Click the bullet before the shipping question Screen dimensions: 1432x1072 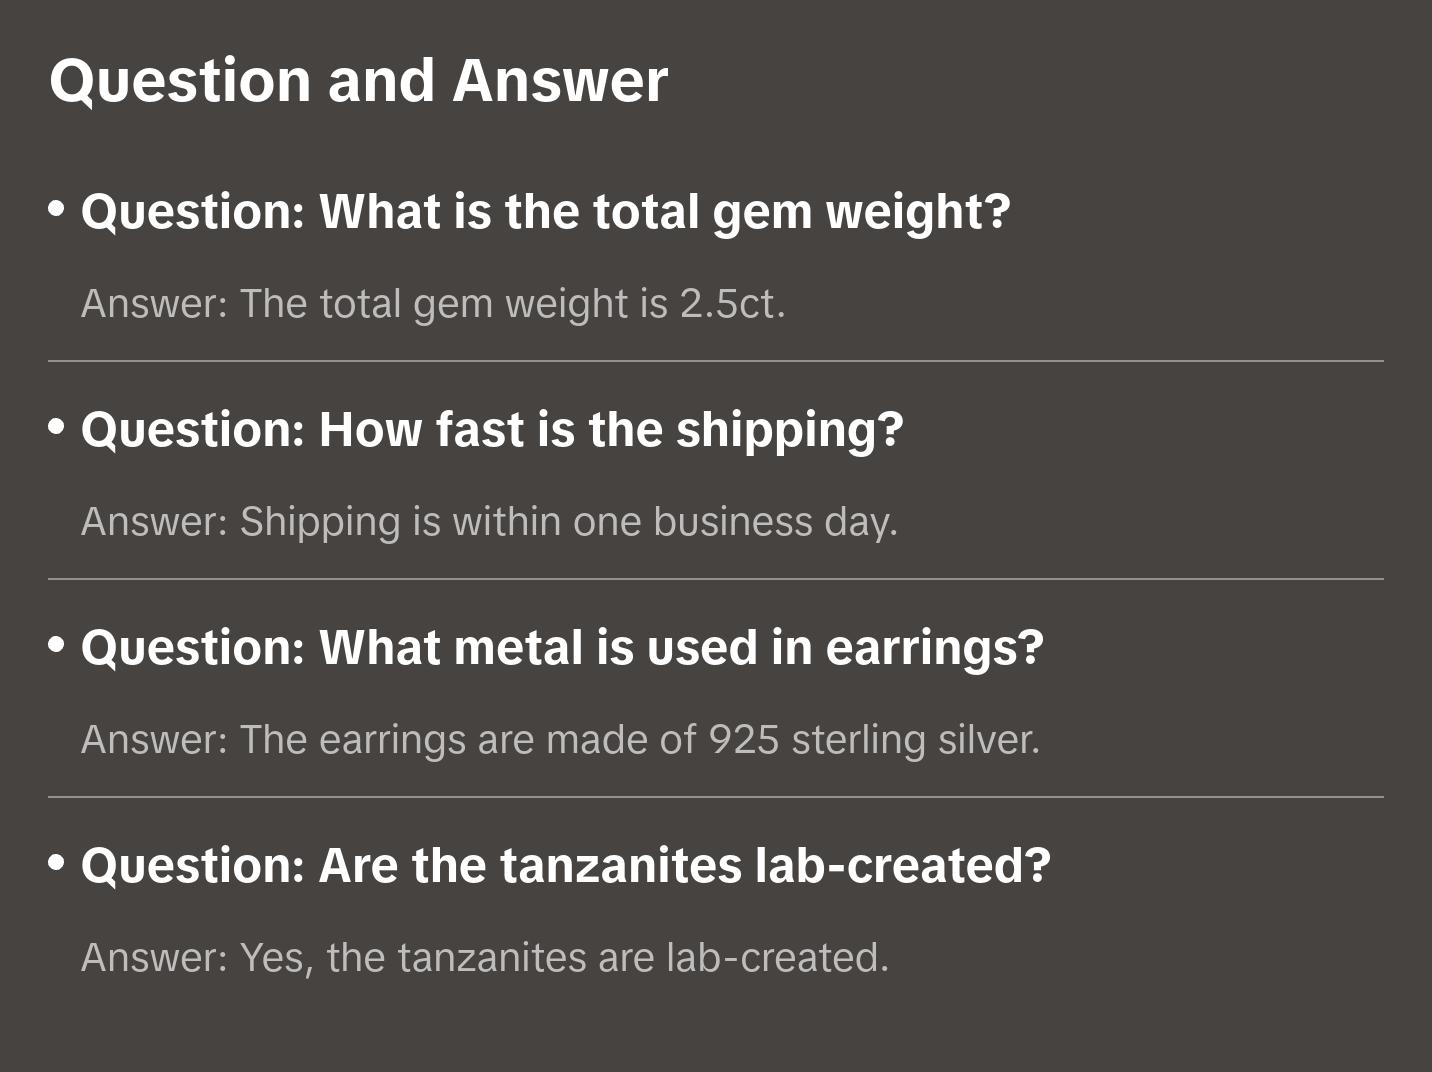coord(57,427)
